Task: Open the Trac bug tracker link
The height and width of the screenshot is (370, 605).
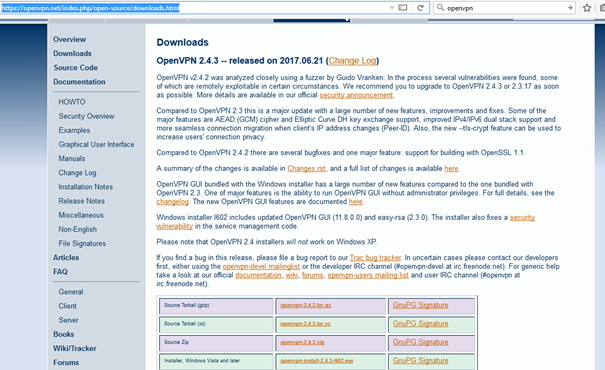Action: 375,258
